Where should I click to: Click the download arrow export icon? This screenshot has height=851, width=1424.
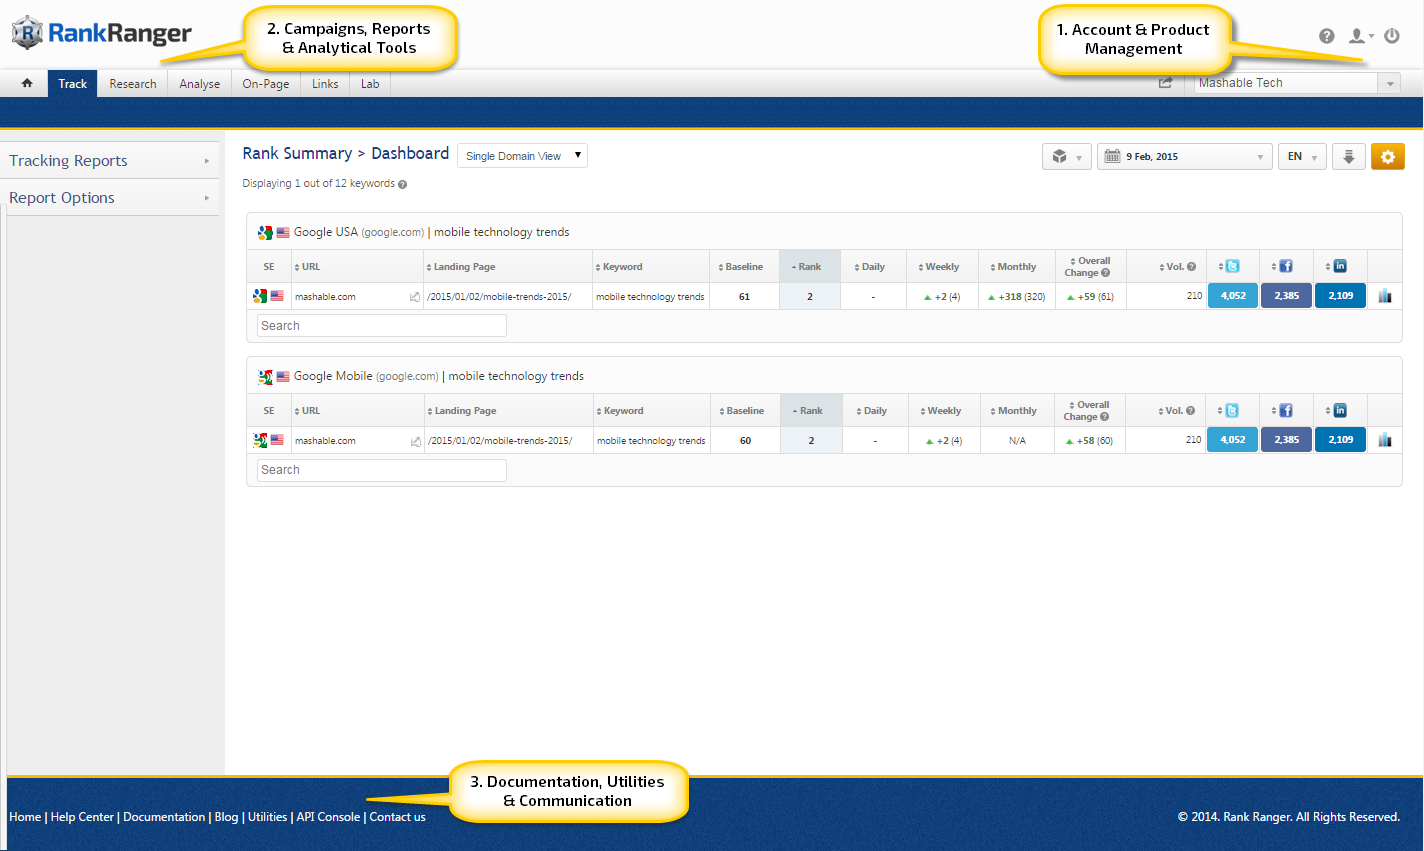(1348, 157)
